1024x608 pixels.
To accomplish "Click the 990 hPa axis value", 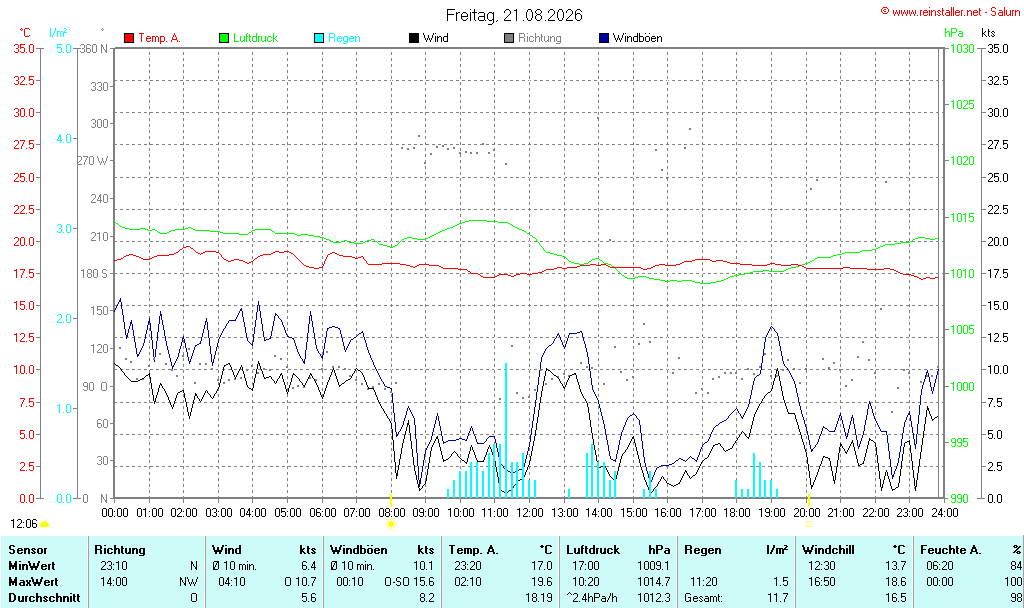I will (959, 498).
